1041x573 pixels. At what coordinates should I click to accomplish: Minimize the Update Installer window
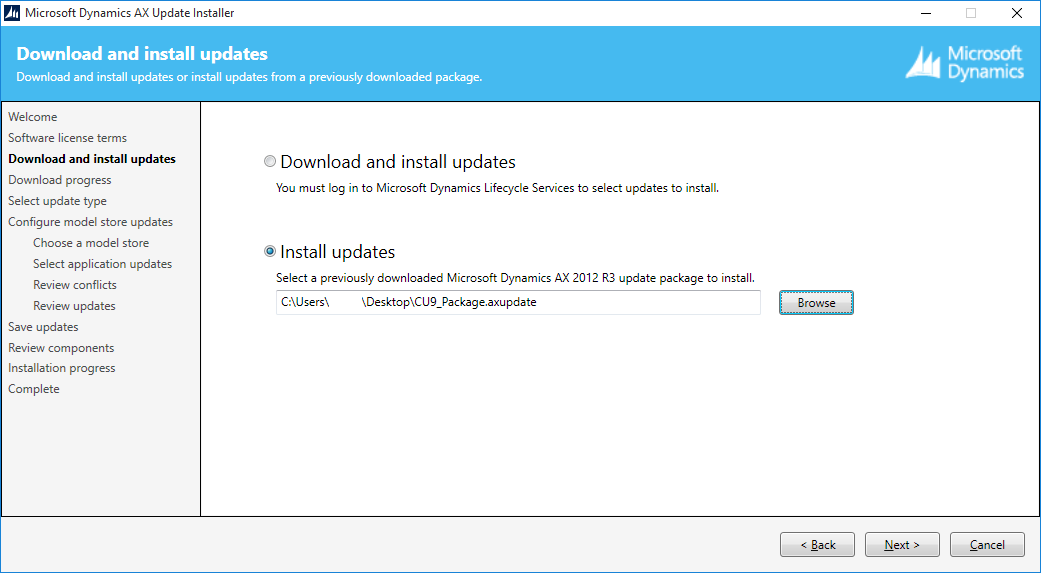pyautogui.click(x=925, y=13)
